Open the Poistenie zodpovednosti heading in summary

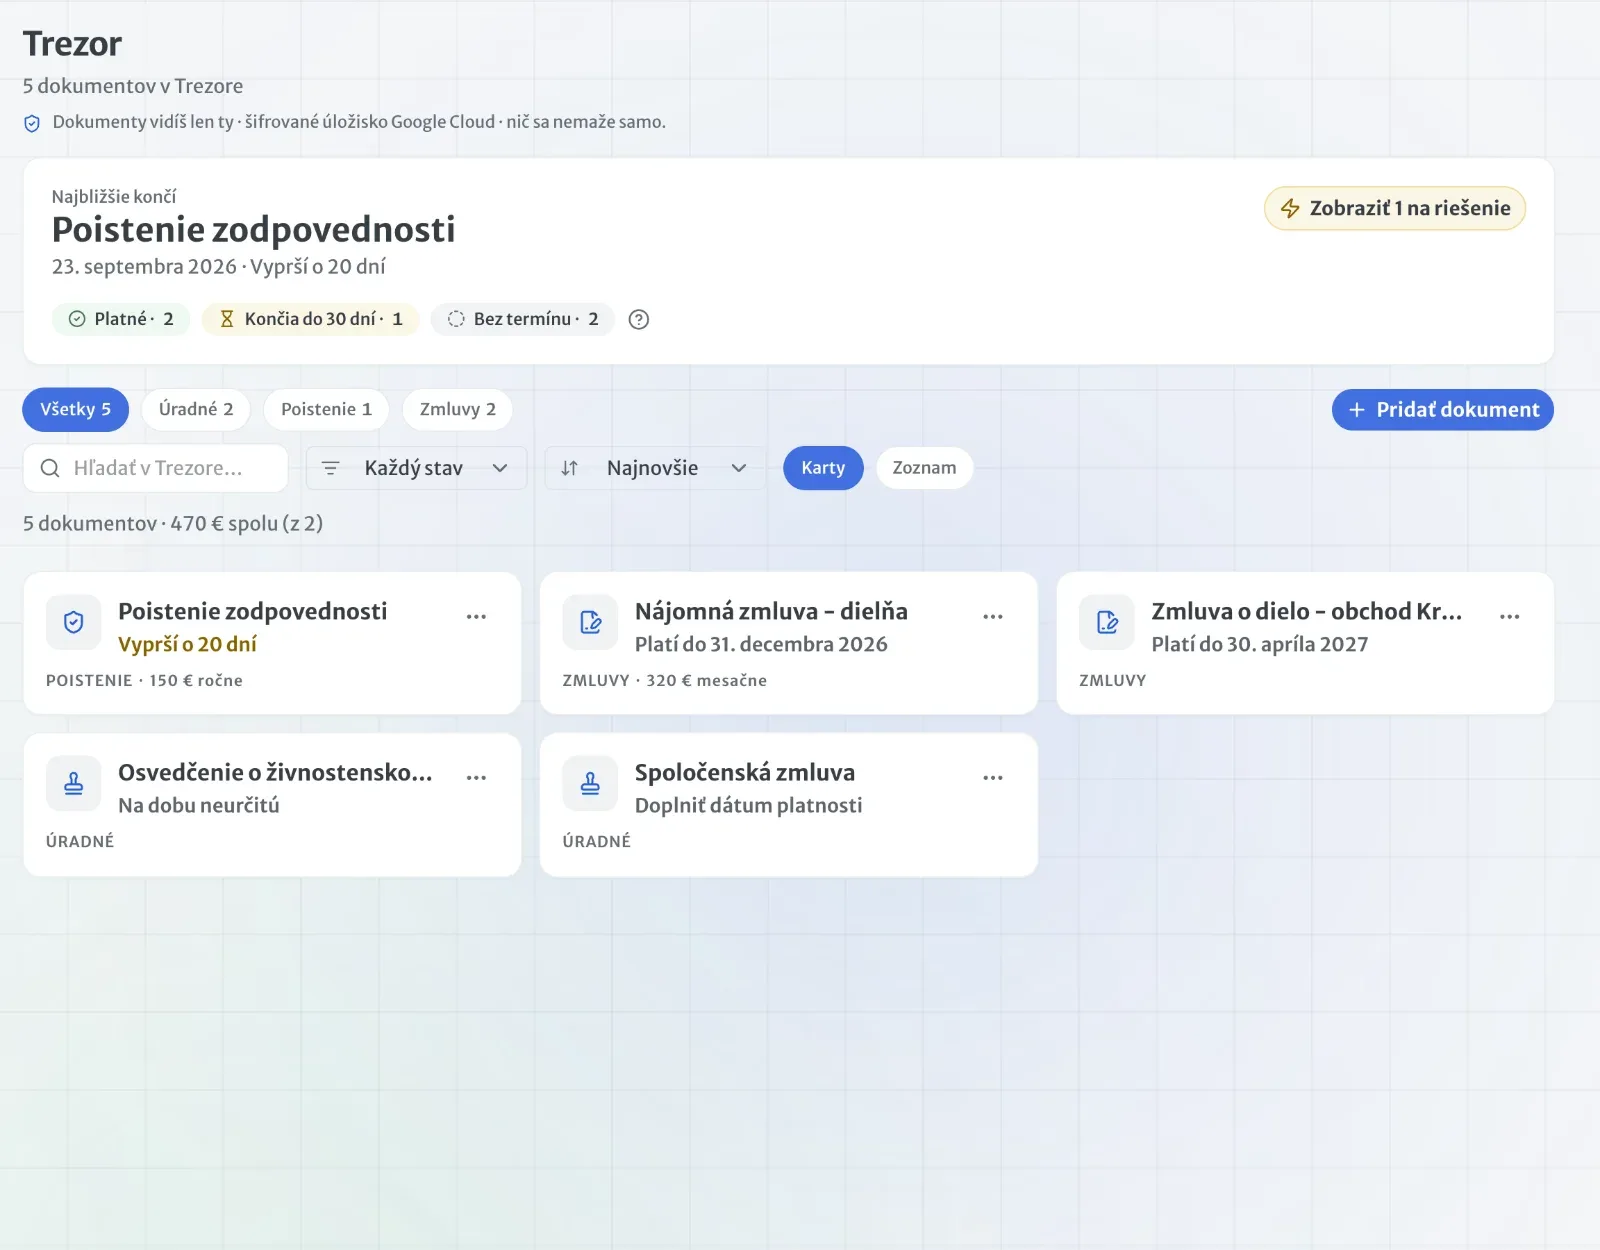coord(254,230)
